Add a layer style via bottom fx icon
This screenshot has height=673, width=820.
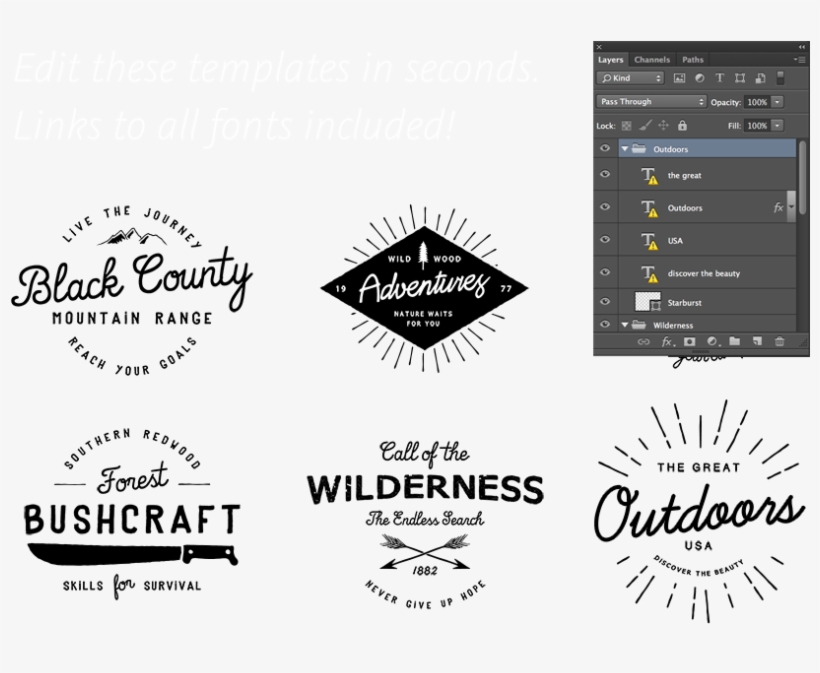coord(667,341)
